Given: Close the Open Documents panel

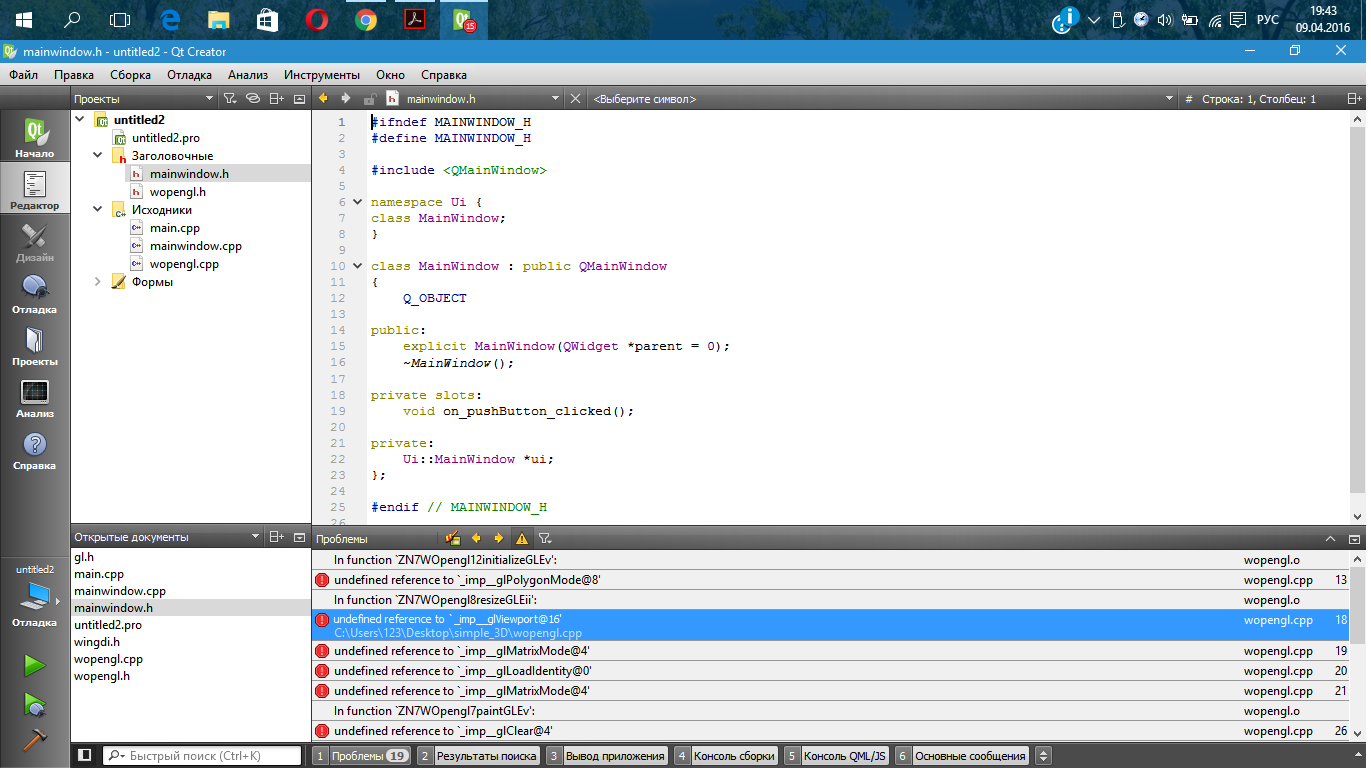Looking at the screenshot, I should click(x=299, y=537).
